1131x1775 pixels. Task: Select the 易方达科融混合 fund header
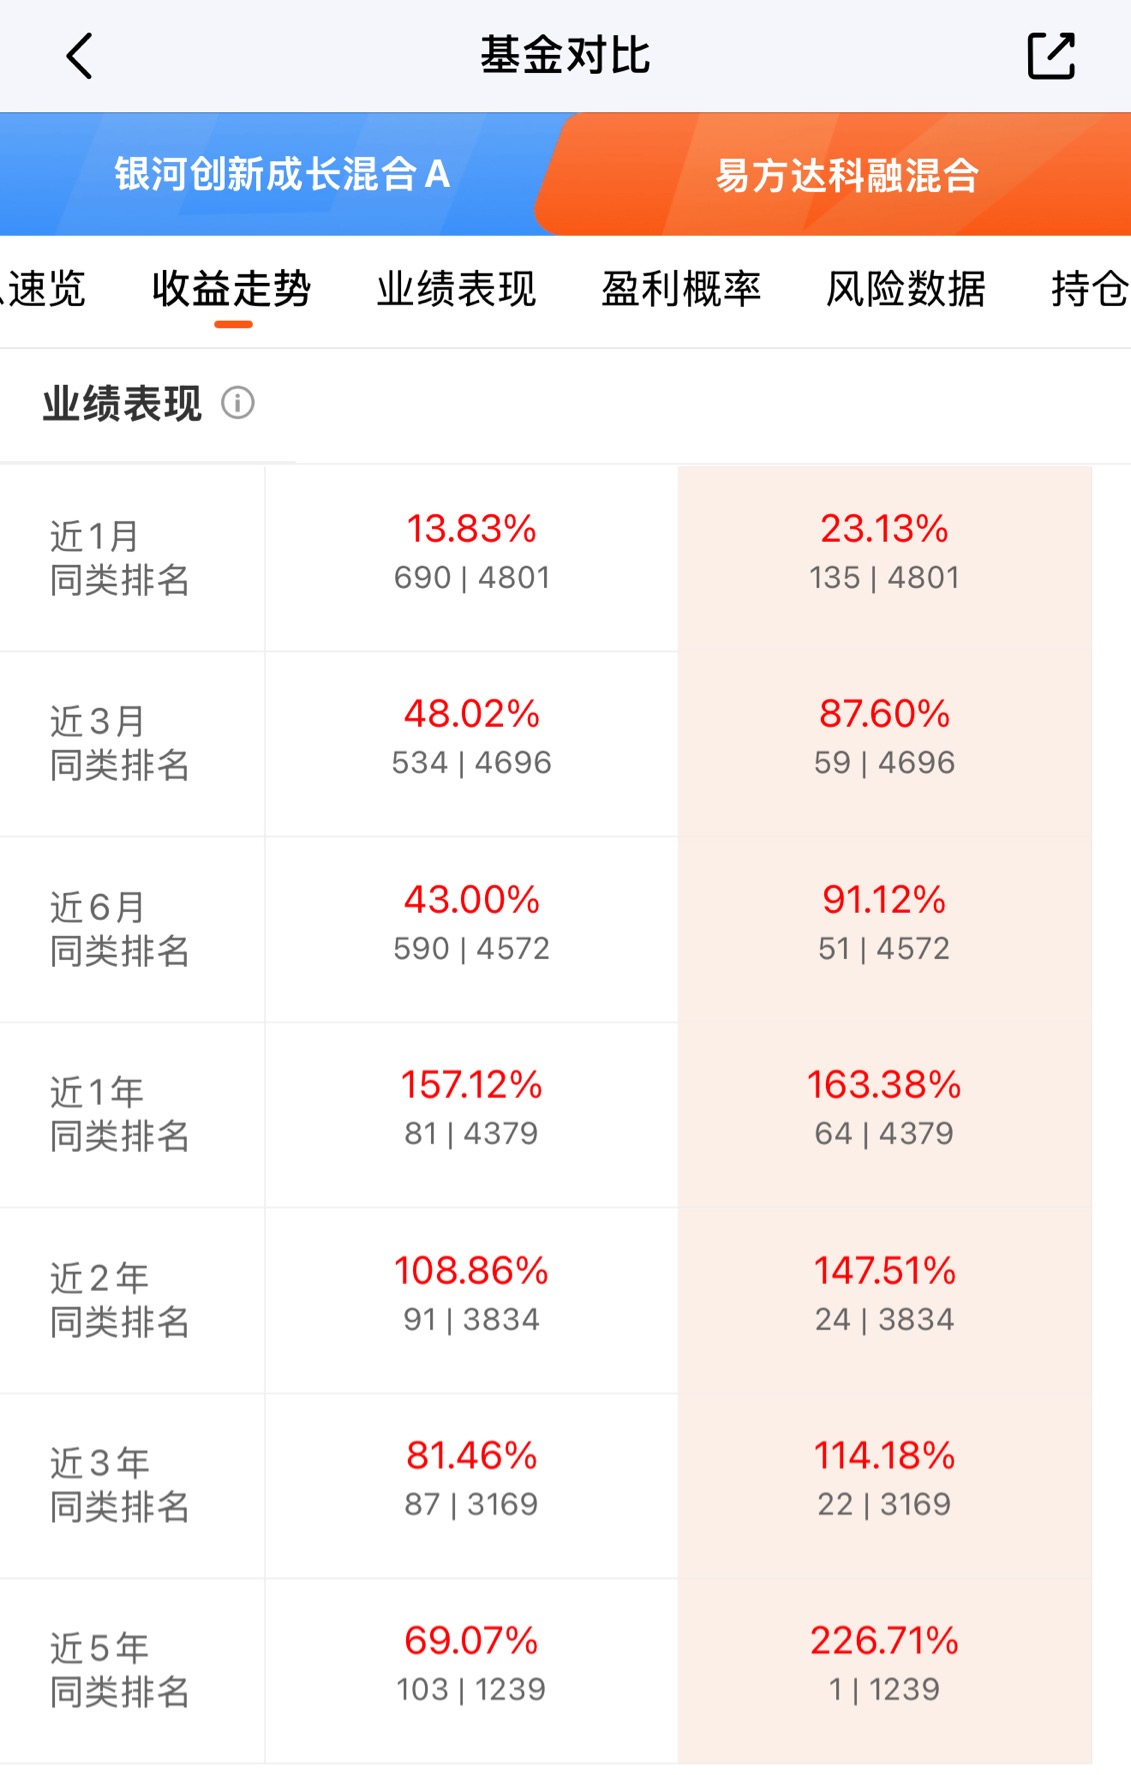point(846,175)
